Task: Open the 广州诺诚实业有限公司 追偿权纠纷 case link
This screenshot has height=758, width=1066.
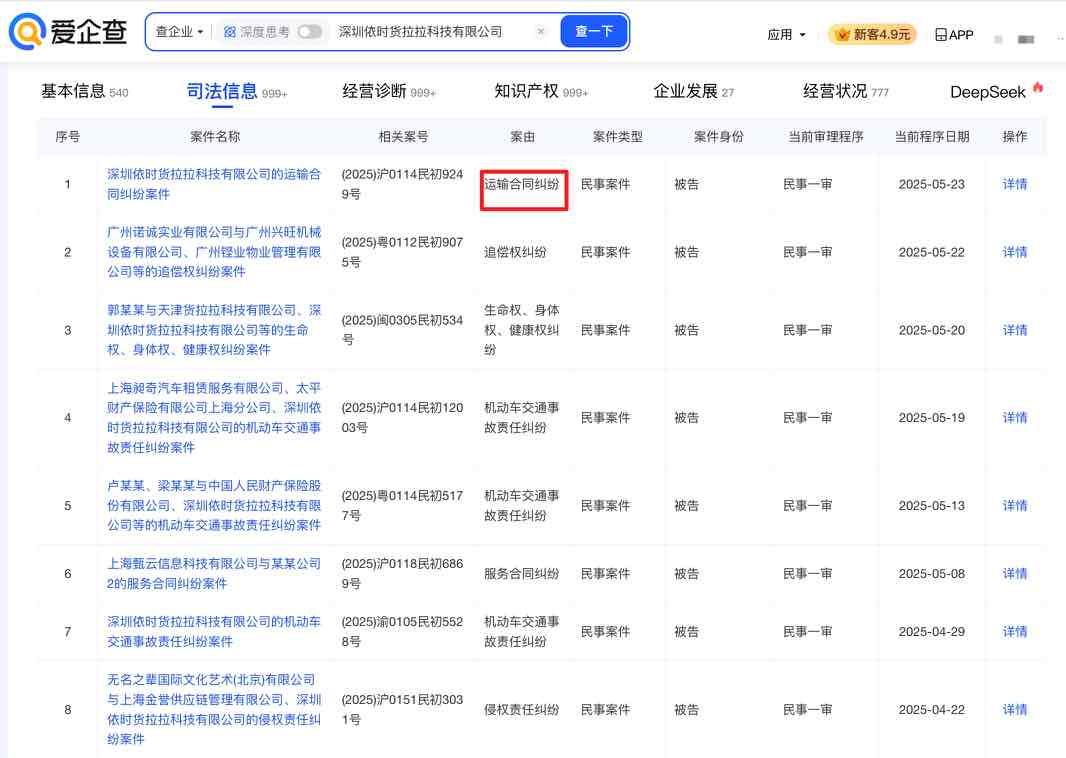Action: coord(214,252)
